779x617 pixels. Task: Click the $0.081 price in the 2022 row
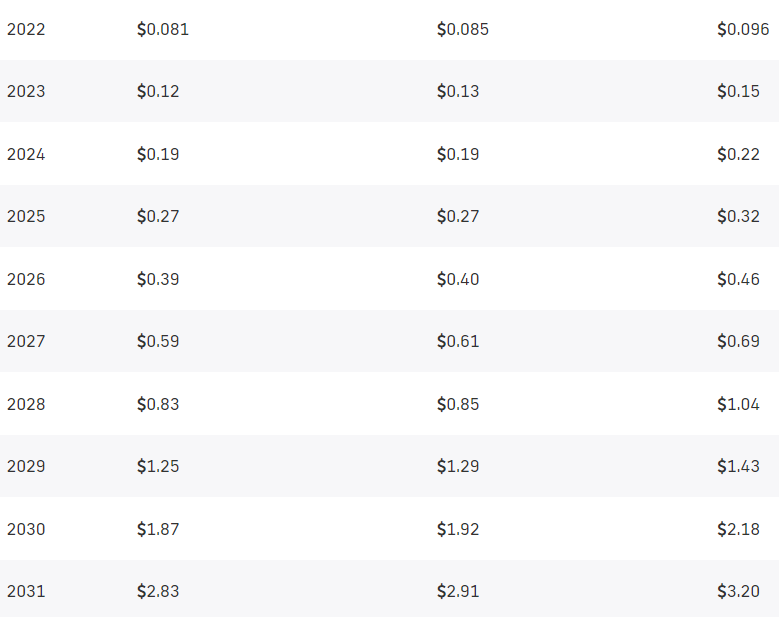coord(163,29)
